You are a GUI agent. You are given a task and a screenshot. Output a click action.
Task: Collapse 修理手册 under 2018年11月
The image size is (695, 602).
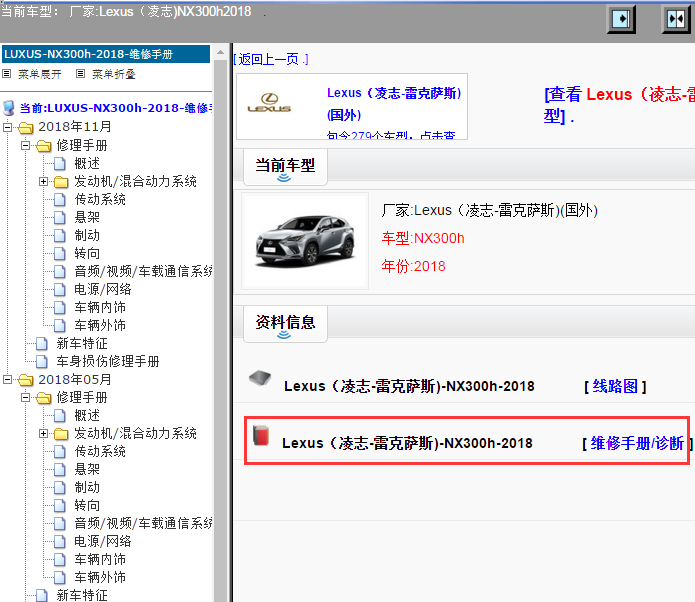[25, 145]
